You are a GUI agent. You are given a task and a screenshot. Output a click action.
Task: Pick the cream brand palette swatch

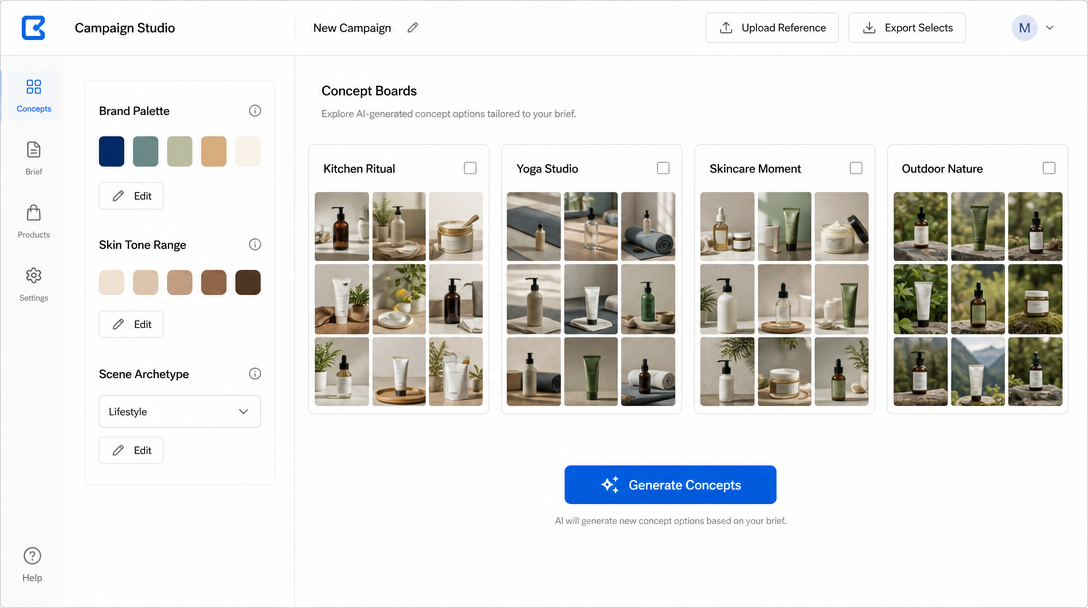[x=248, y=151]
